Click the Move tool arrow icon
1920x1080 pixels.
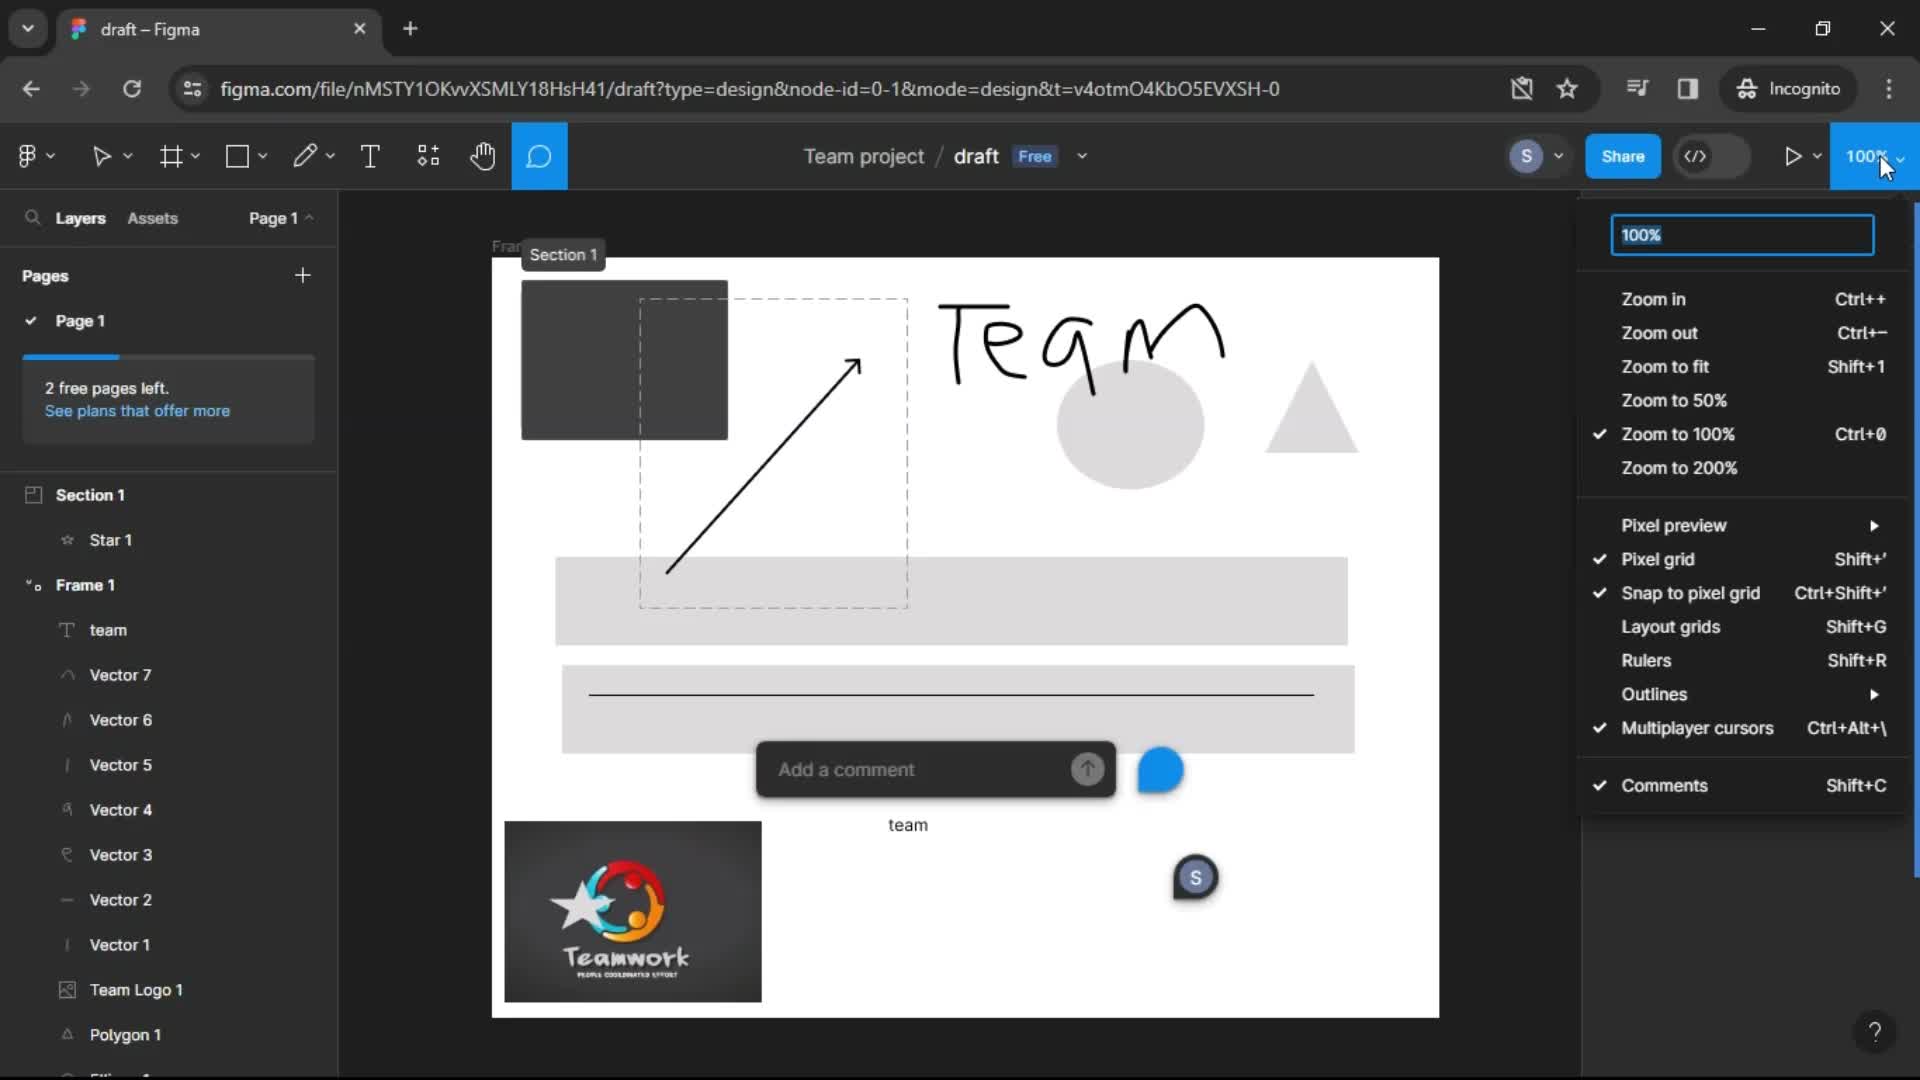102,156
